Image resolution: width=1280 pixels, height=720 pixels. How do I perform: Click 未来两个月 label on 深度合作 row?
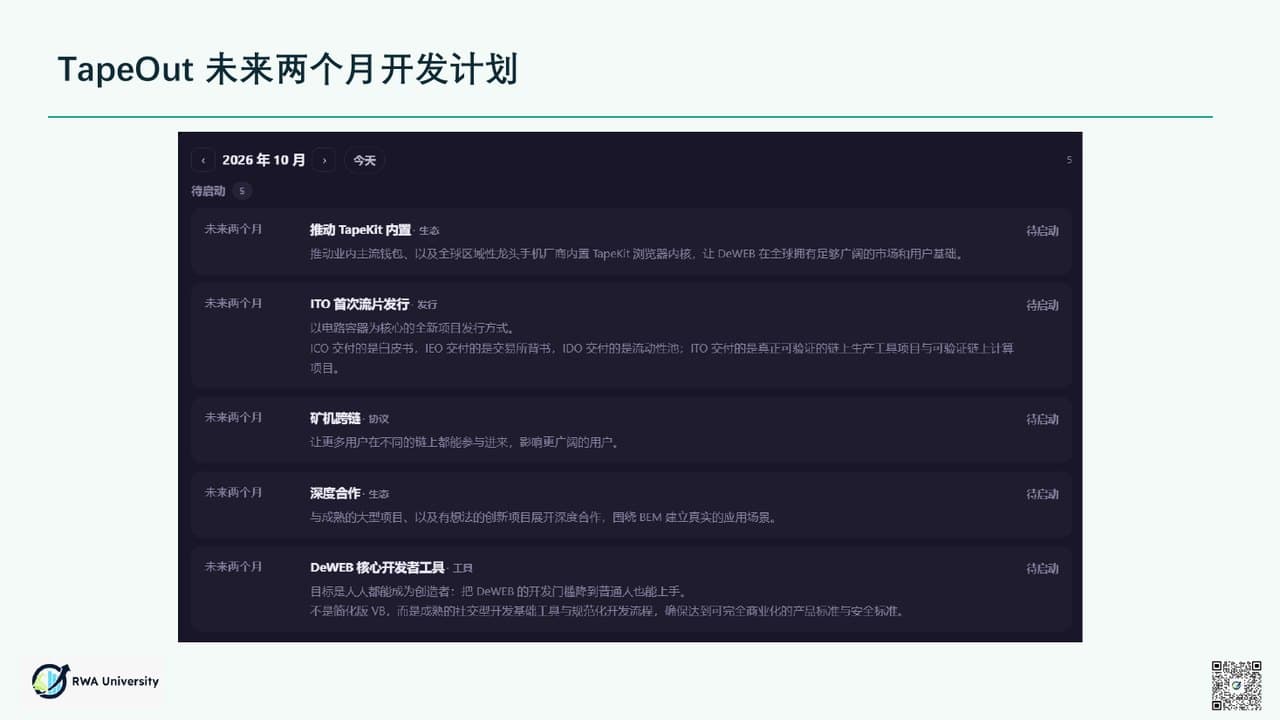(233, 492)
